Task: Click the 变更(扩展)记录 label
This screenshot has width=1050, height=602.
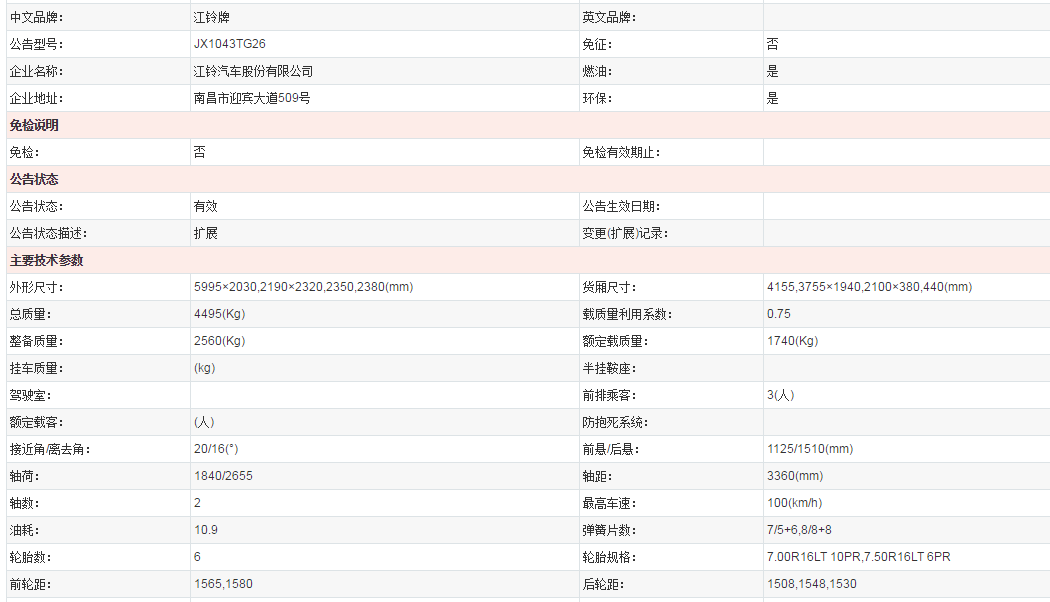Action: pos(625,233)
